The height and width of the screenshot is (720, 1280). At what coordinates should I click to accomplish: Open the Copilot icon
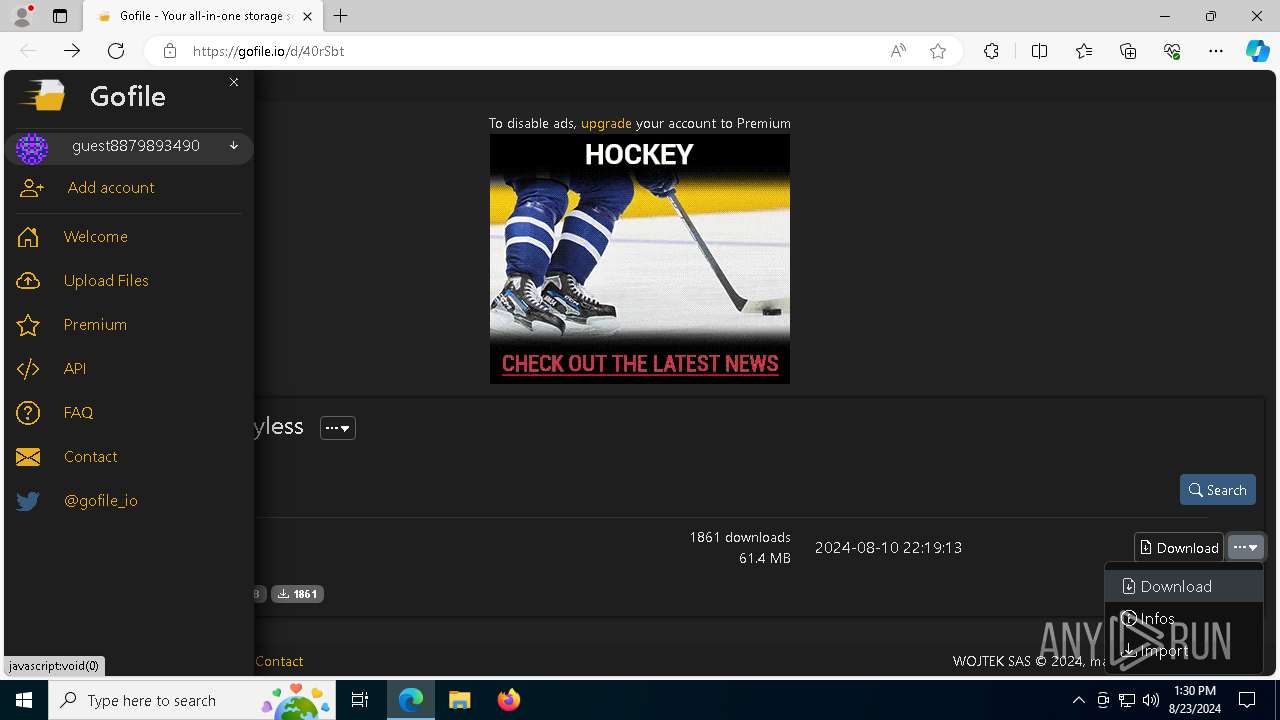[x=1258, y=51]
